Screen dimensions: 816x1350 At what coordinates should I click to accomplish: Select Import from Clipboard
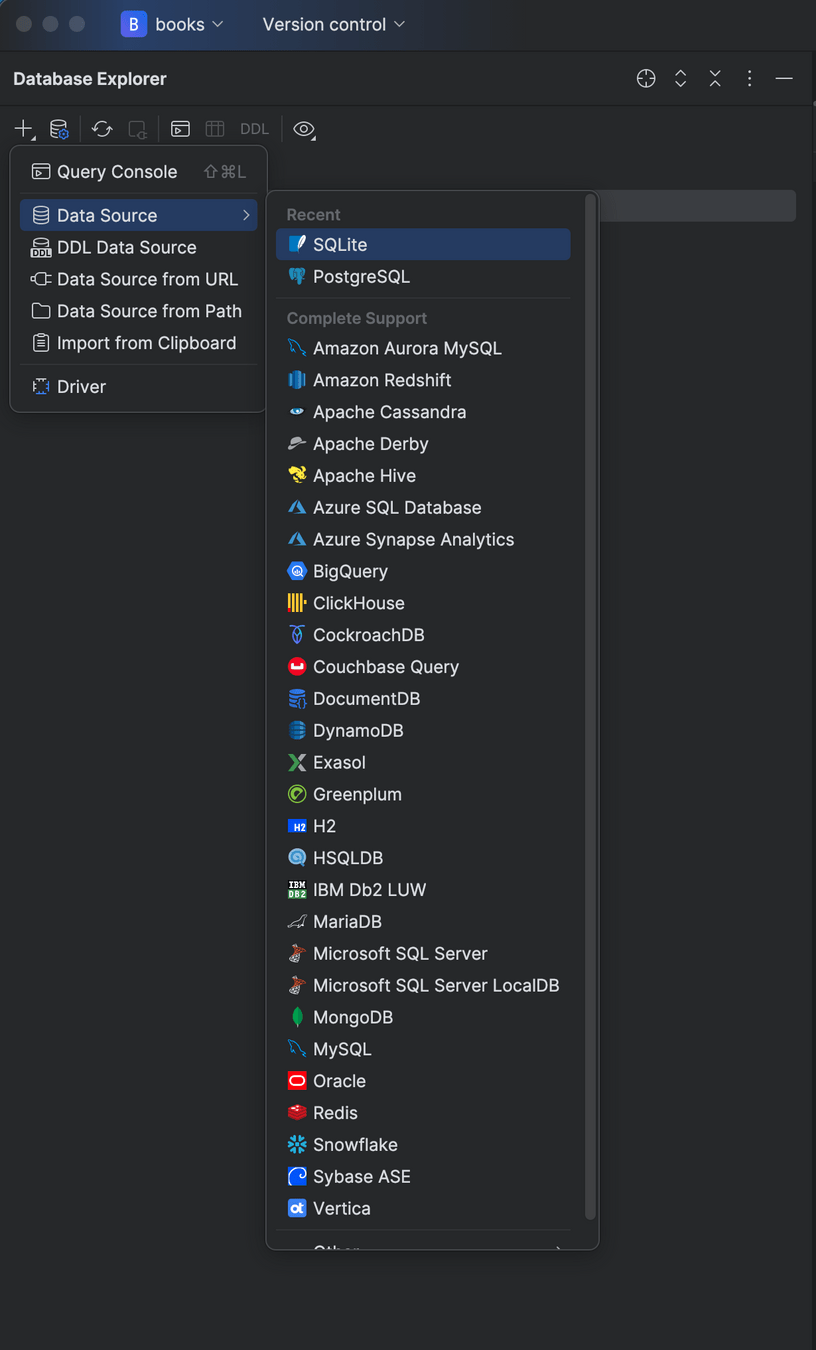[138, 343]
